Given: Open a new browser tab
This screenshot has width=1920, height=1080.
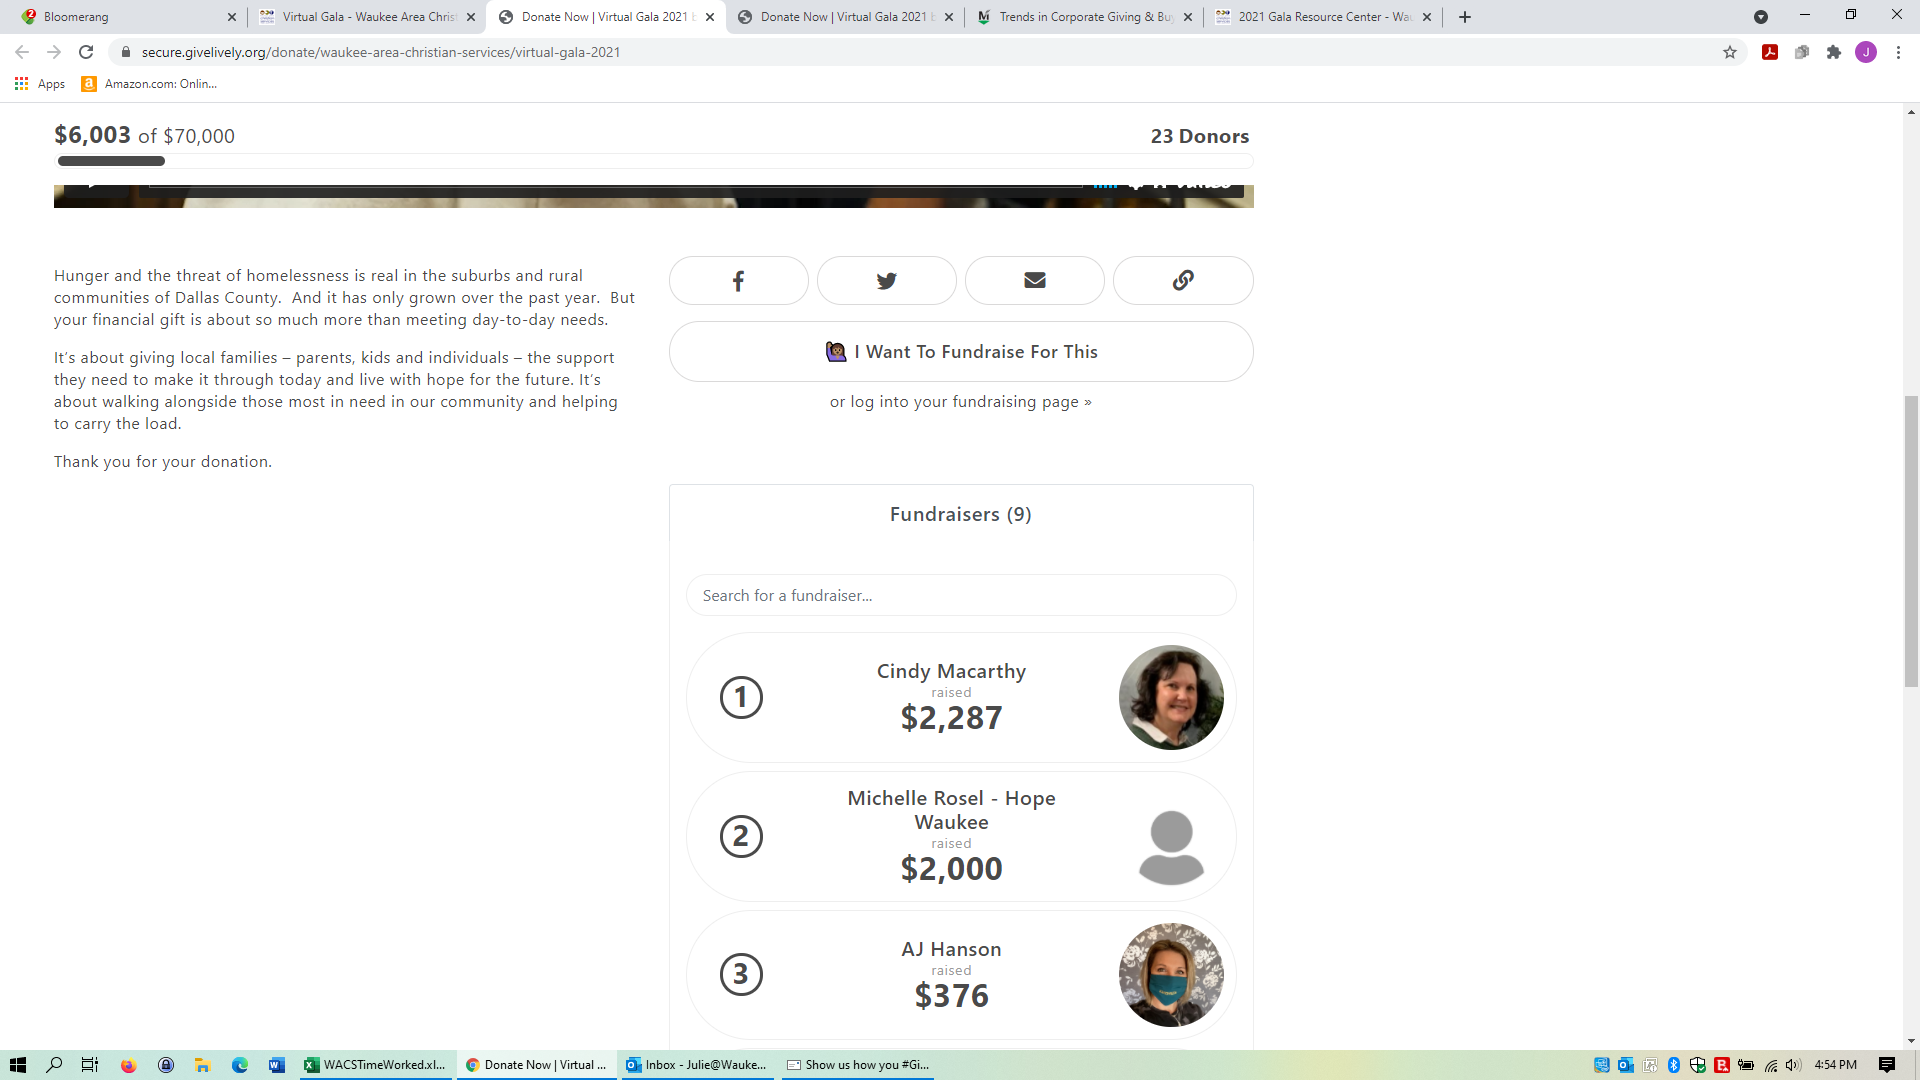Looking at the screenshot, I should 1465,17.
